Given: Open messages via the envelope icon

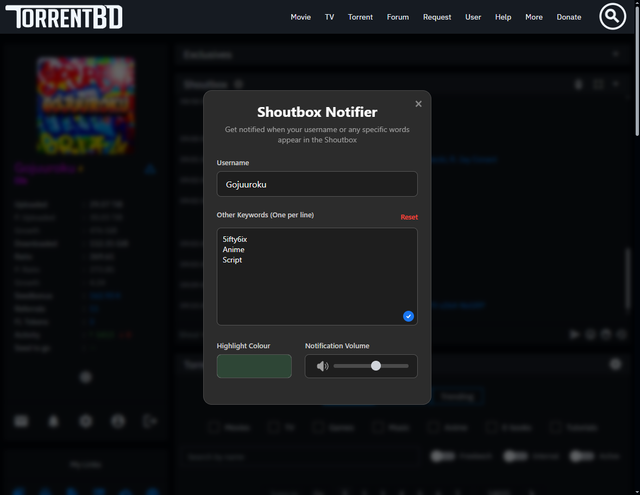Looking at the screenshot, I should [x=21, y=421].
